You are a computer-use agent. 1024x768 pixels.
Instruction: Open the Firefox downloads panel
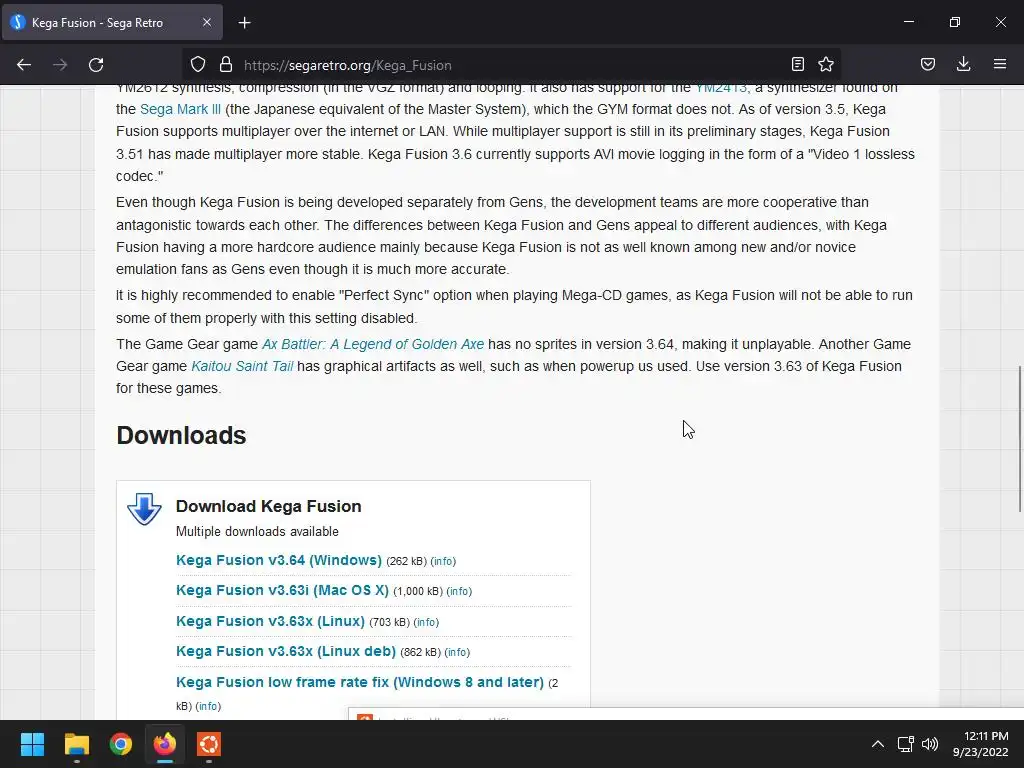pyautogui.click(x=963, y=64)
